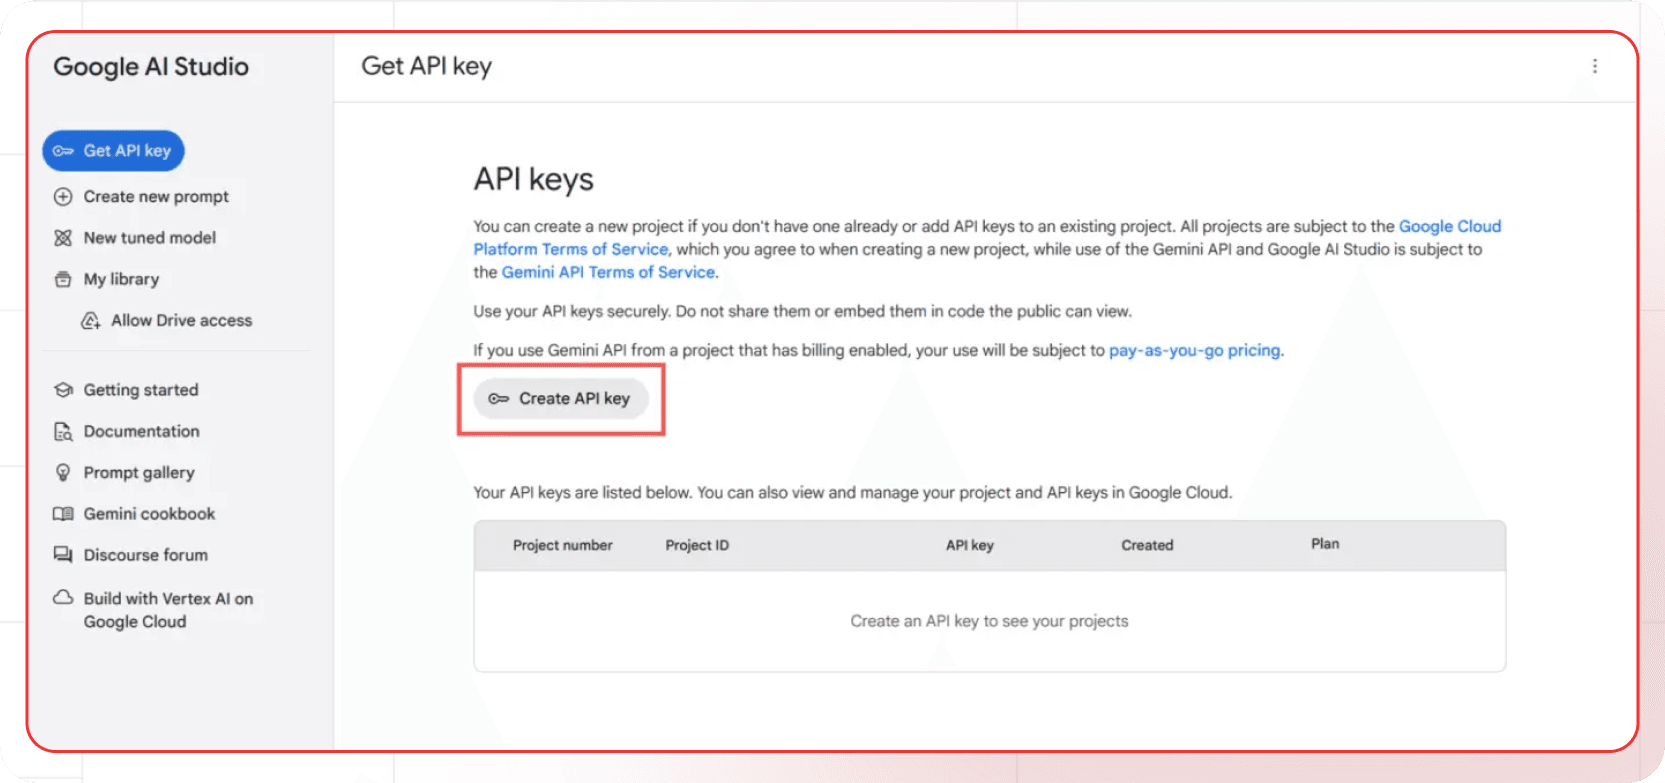Click the Documentation page icon

point(63,432)
